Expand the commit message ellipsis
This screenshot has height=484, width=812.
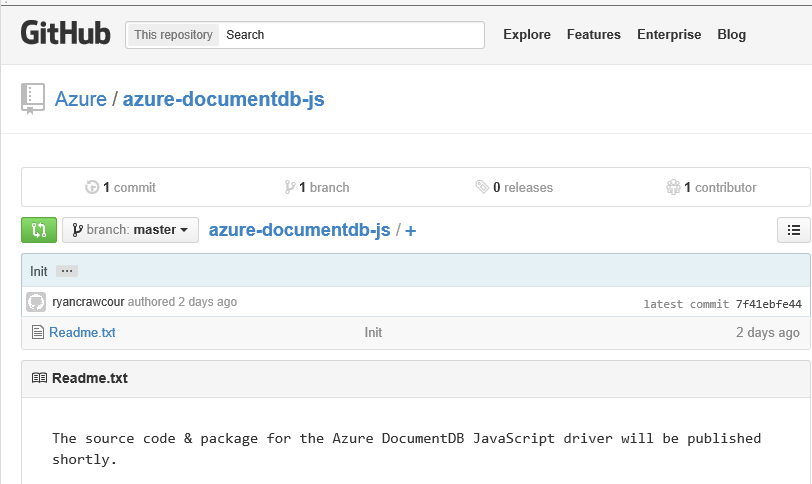tap(66, 271)
